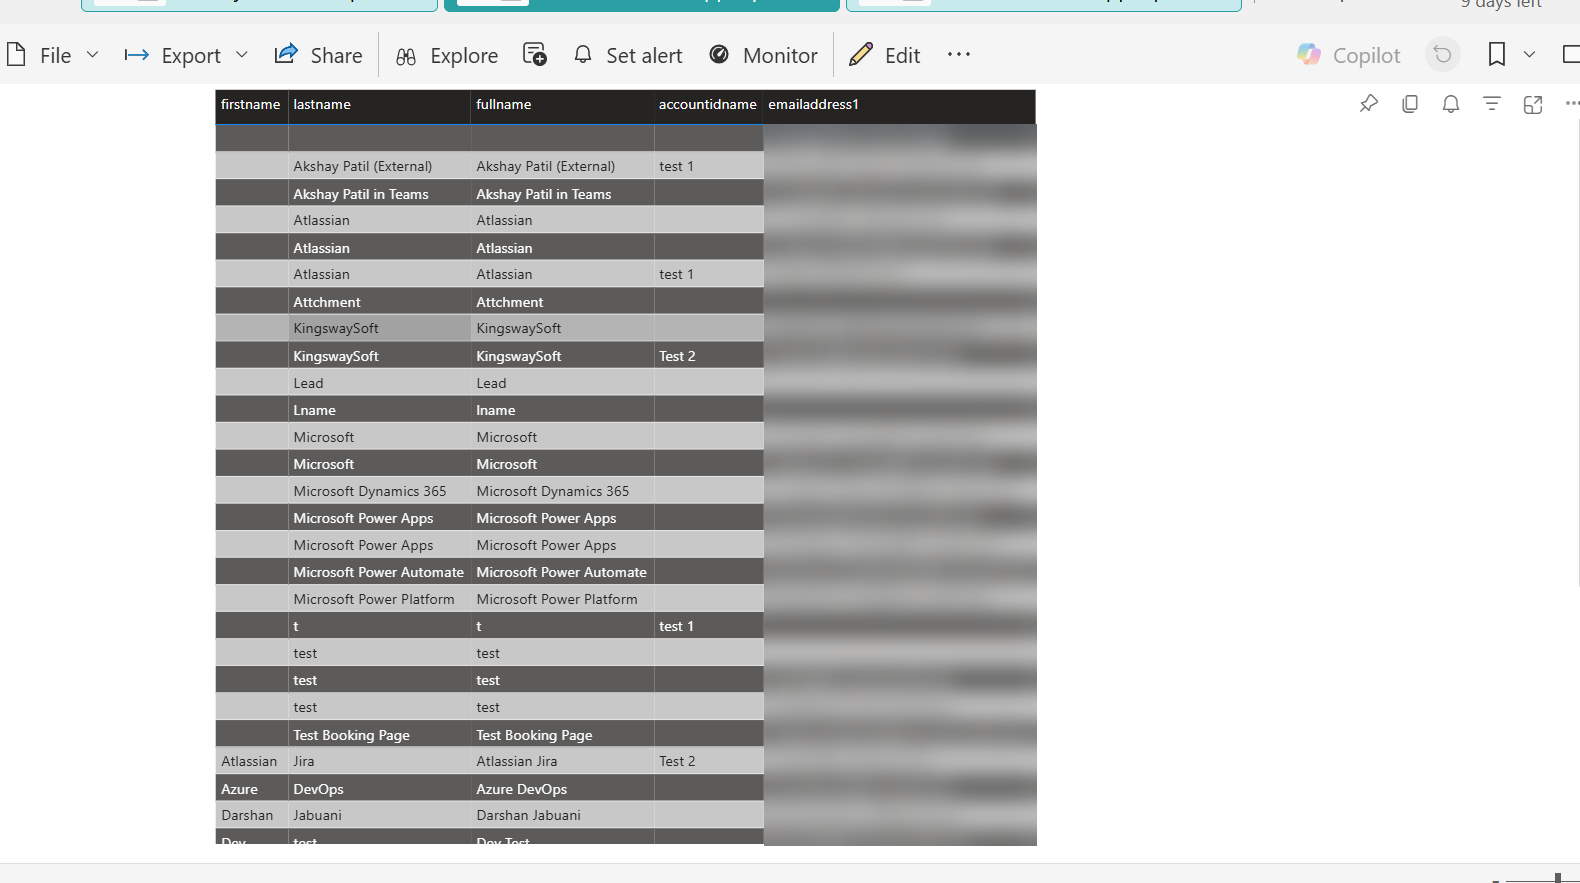Click Set alert

pos(628,55)
